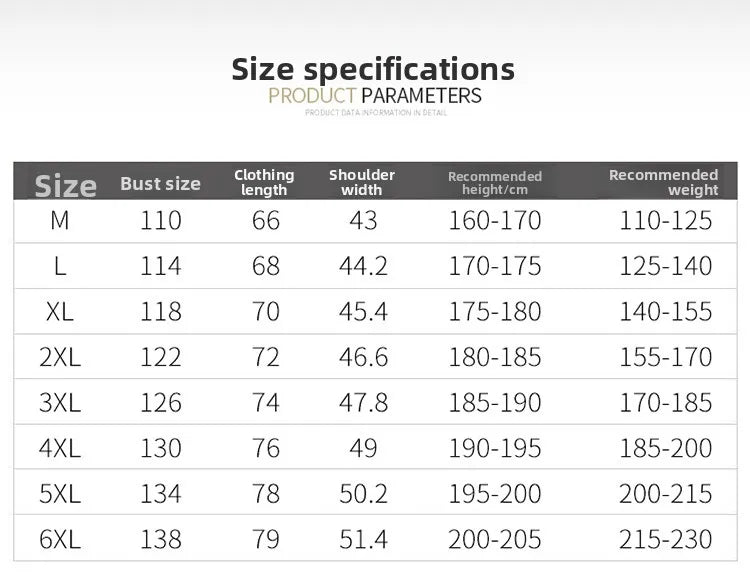Select recommended weight cell 110-125
This screenshot has width=750, height=574.
[666, 221]
